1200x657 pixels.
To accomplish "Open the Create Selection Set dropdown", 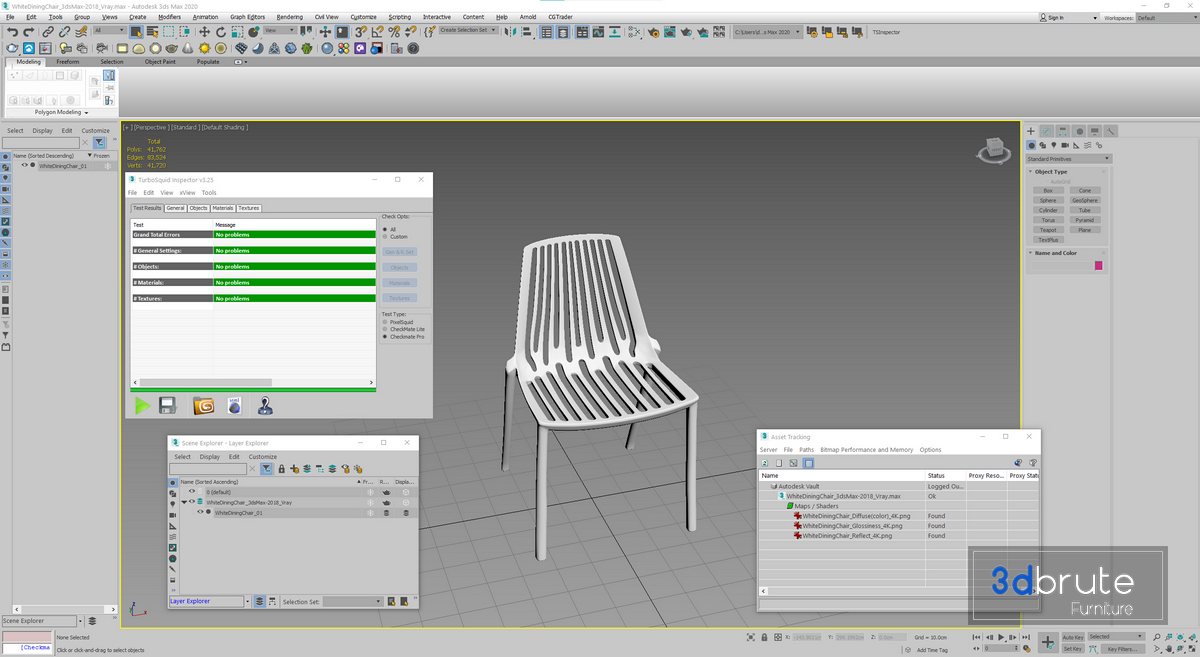I will click(468, 30).
